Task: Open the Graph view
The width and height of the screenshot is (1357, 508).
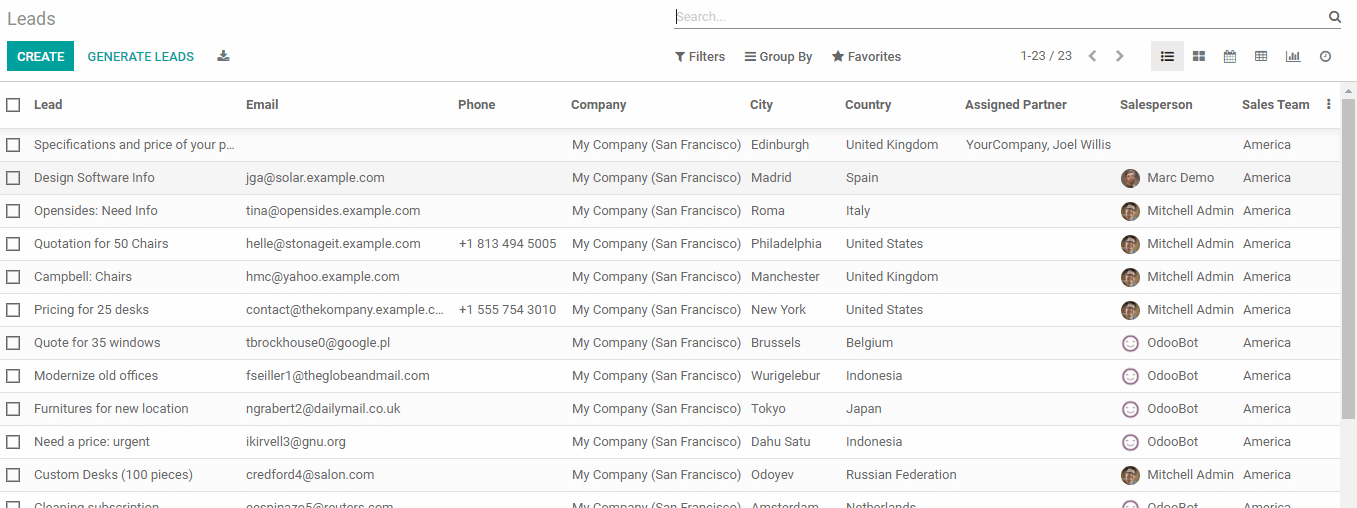Action: click(x=1293, y=57)
